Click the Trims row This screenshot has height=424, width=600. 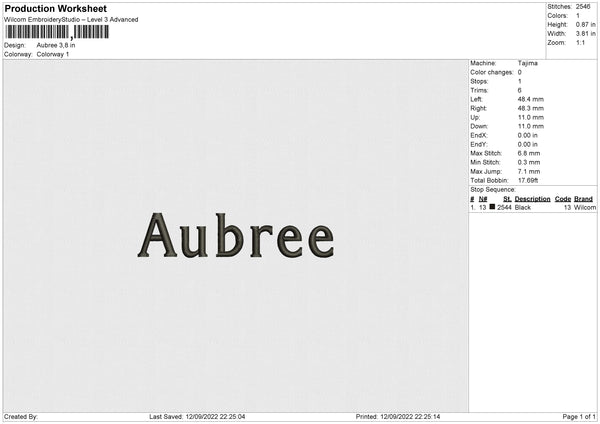(496, 90)
